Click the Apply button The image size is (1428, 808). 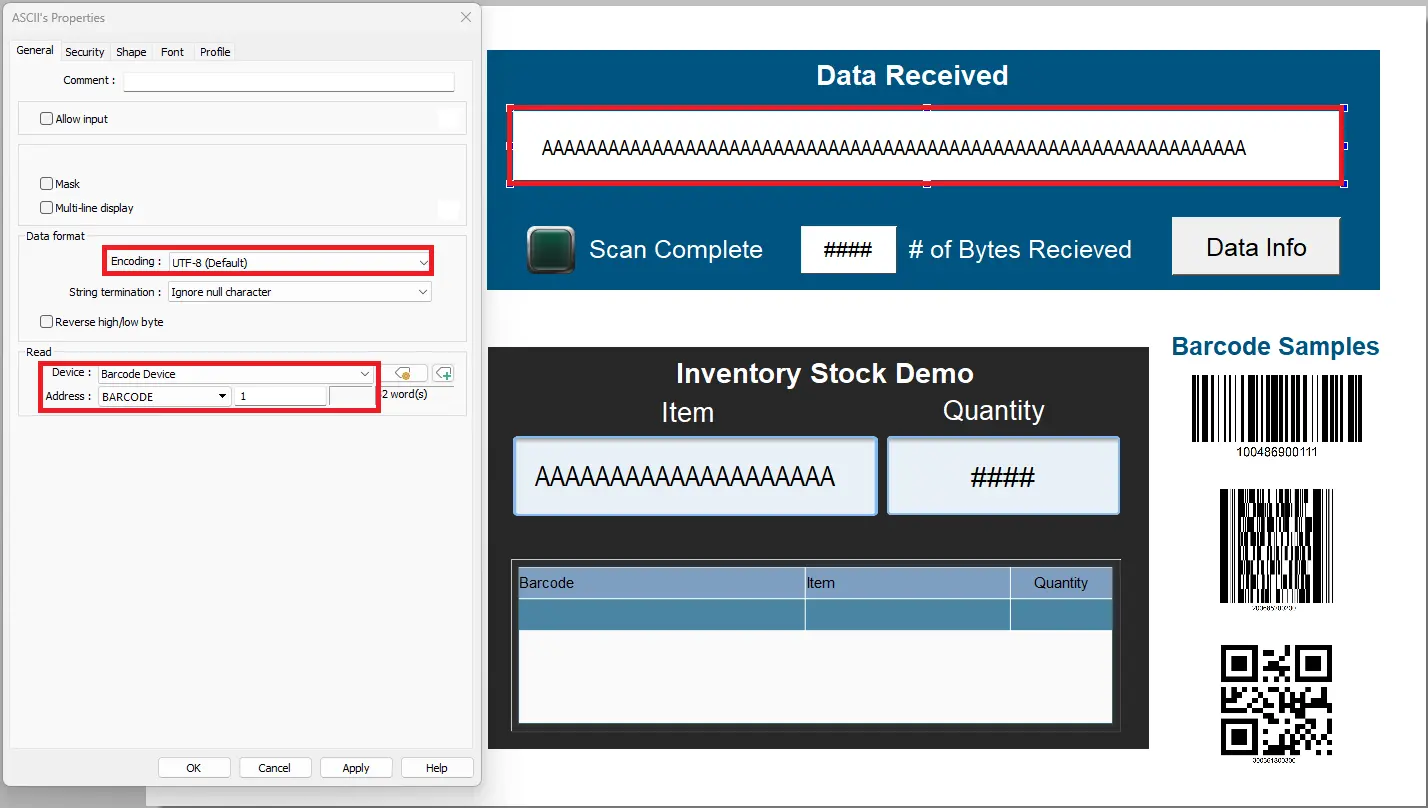pyautogui.click(x=356, y=767)
